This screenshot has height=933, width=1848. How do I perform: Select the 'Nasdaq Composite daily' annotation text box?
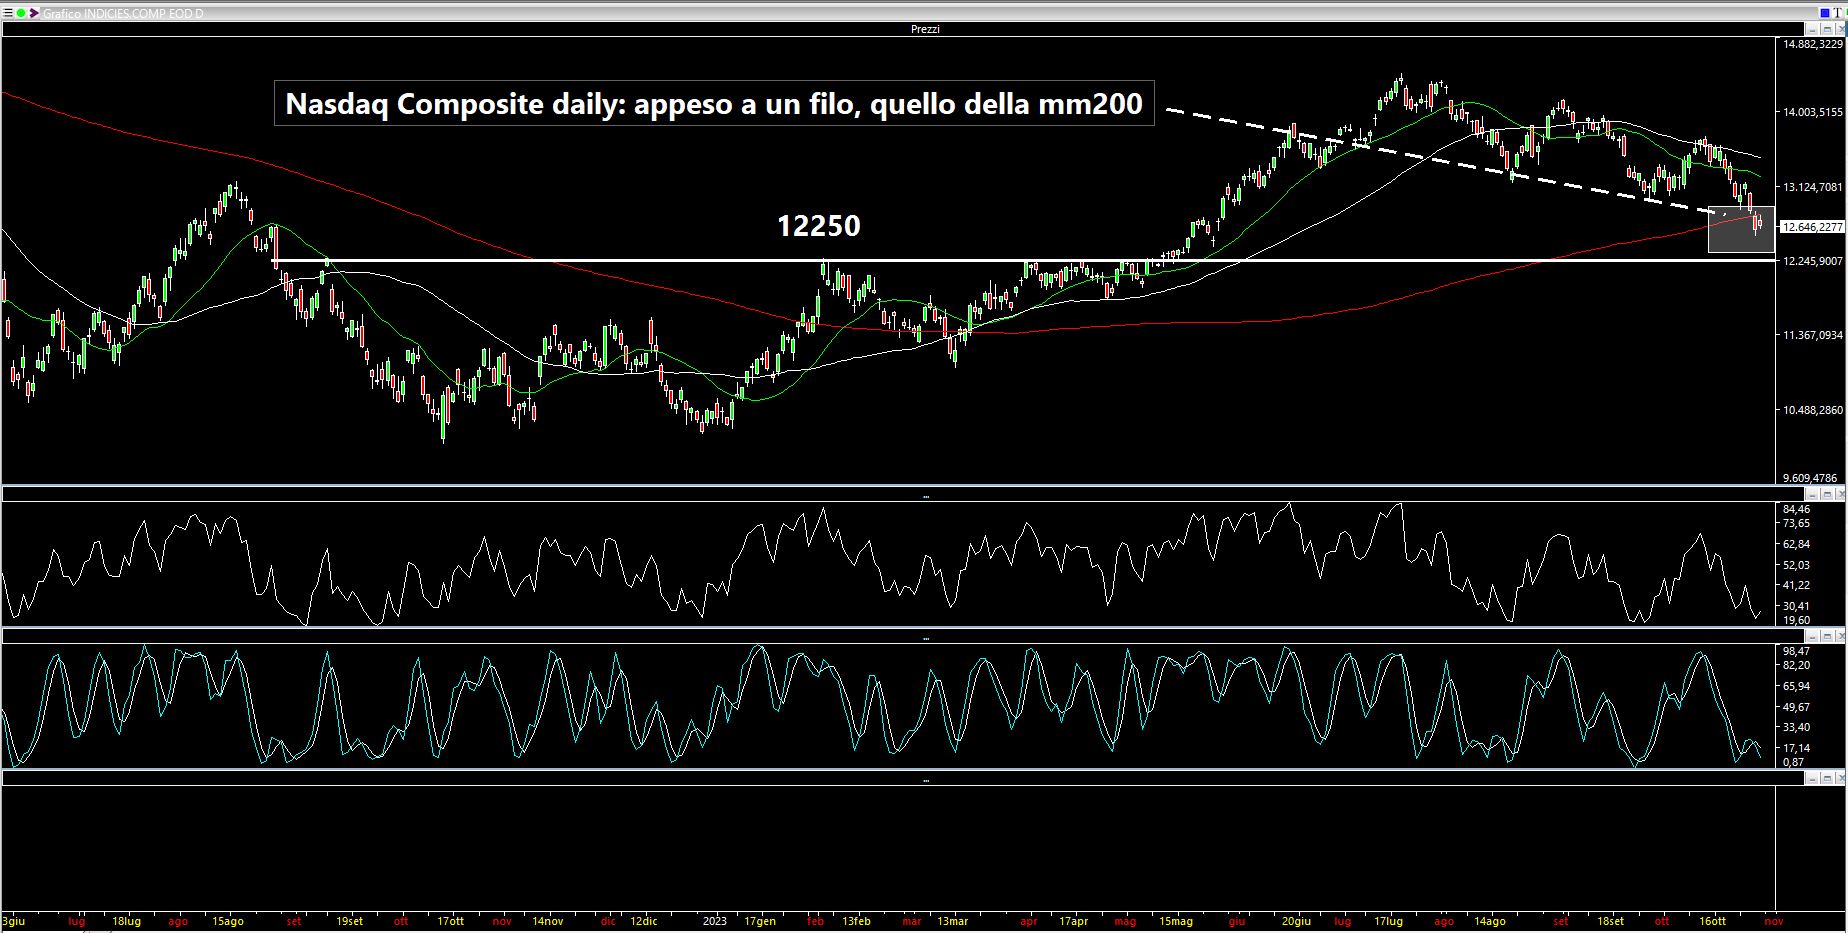click(x=714, y=103)
